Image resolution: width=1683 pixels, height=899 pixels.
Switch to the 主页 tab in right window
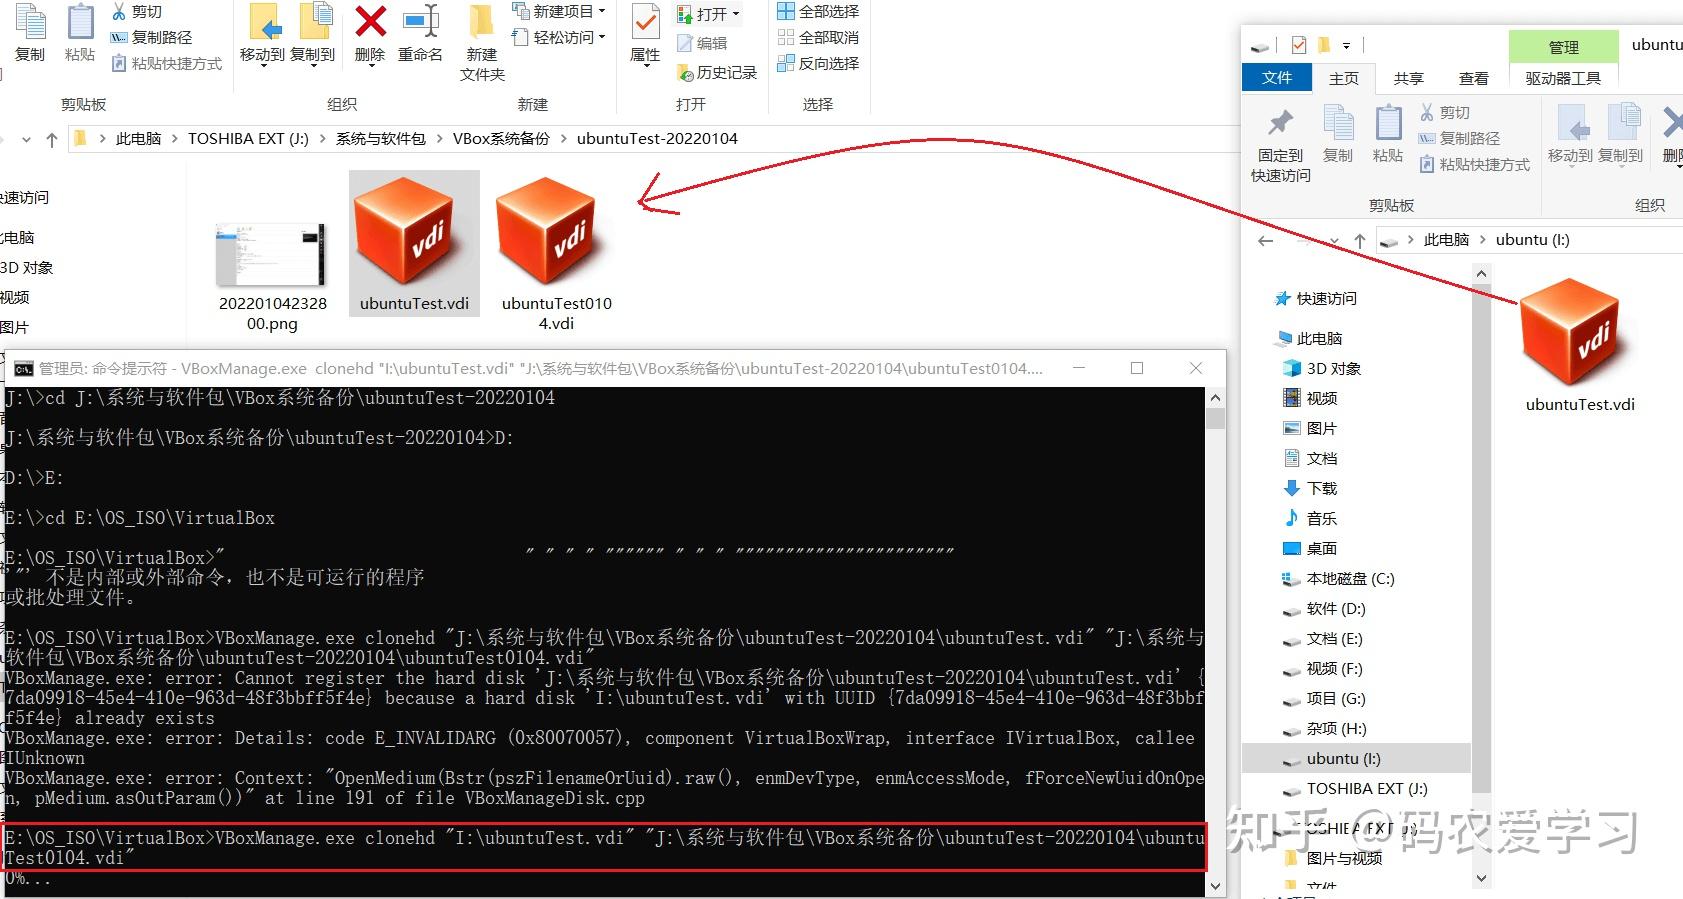(1344, 78)
